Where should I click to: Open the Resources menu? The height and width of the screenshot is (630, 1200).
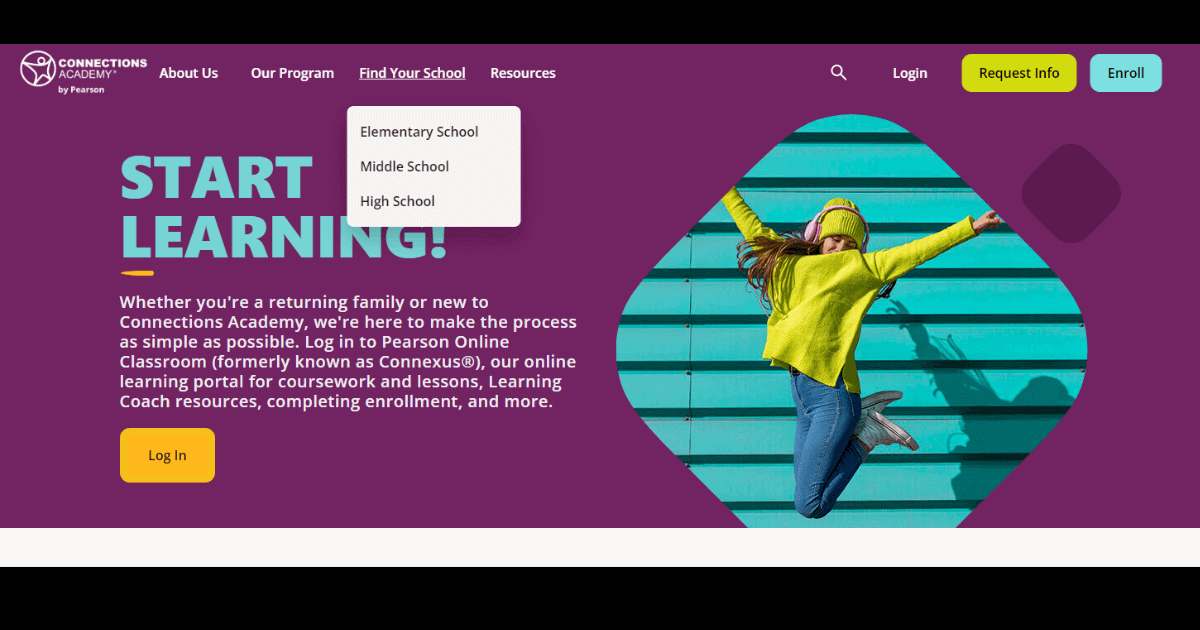click(523, 73)
